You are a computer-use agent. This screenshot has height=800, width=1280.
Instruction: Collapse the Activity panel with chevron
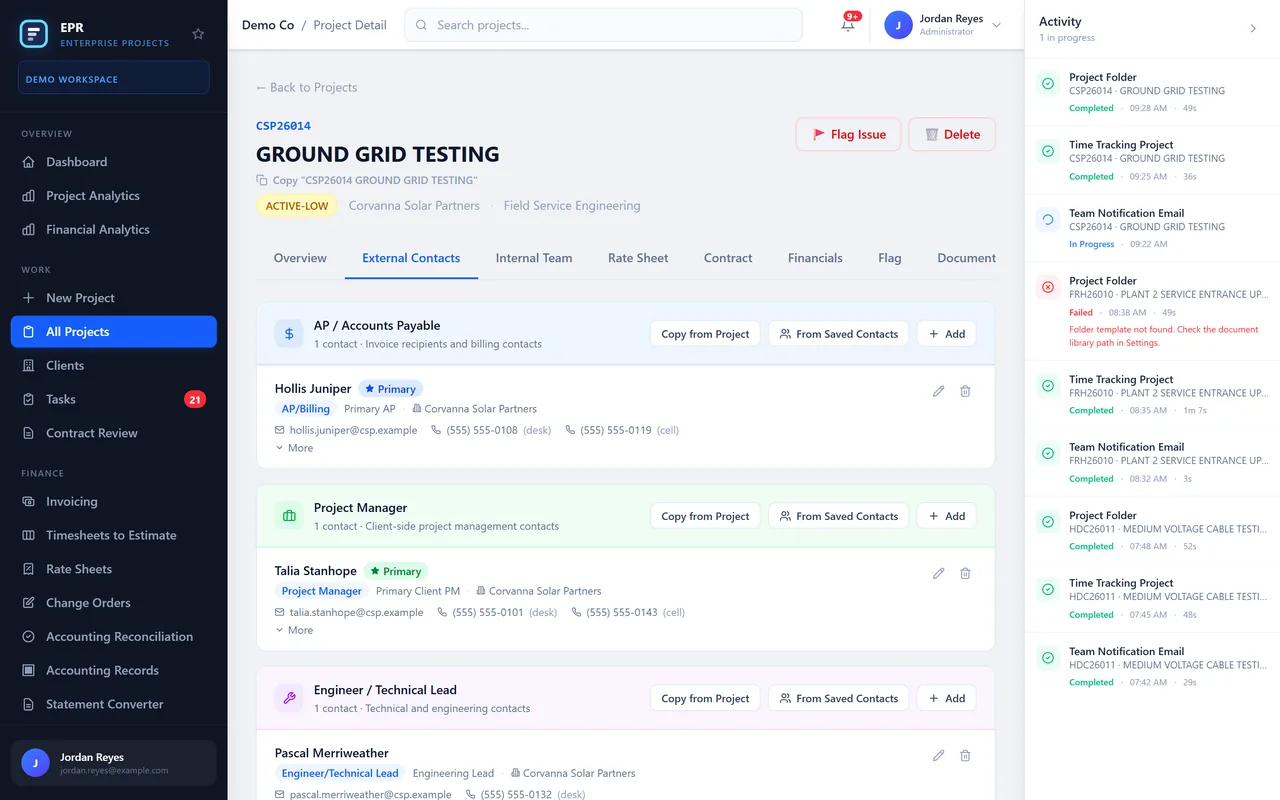point(1253,29)
